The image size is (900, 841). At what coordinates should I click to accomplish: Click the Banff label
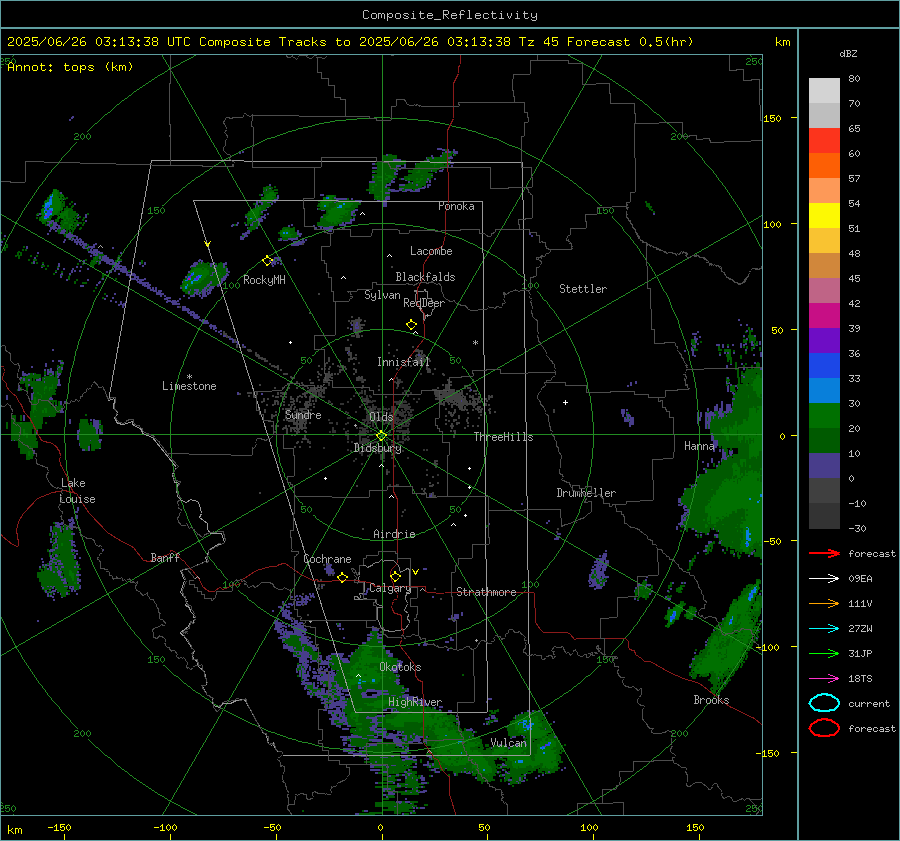pos(165,557)
